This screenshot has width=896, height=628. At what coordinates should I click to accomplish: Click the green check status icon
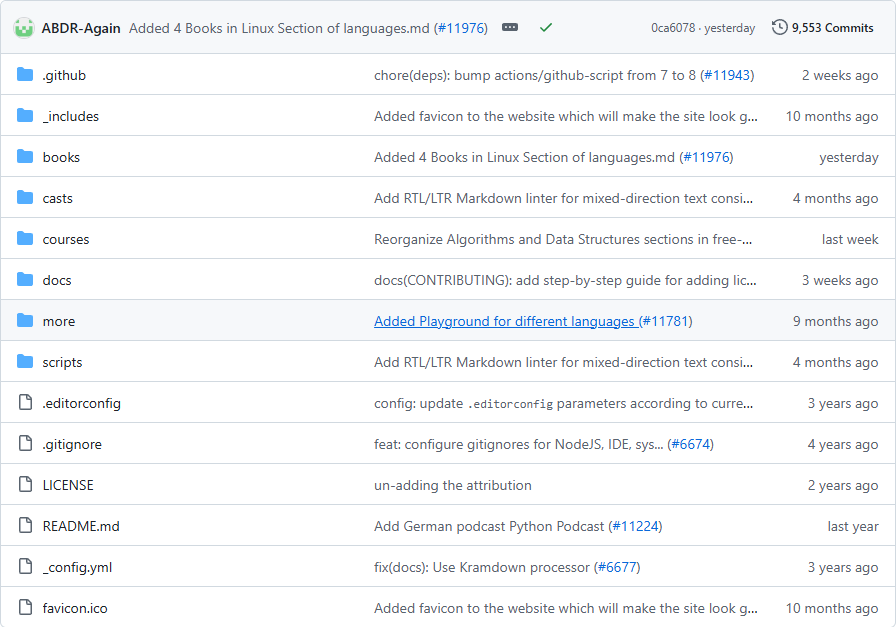coord(545,28)
